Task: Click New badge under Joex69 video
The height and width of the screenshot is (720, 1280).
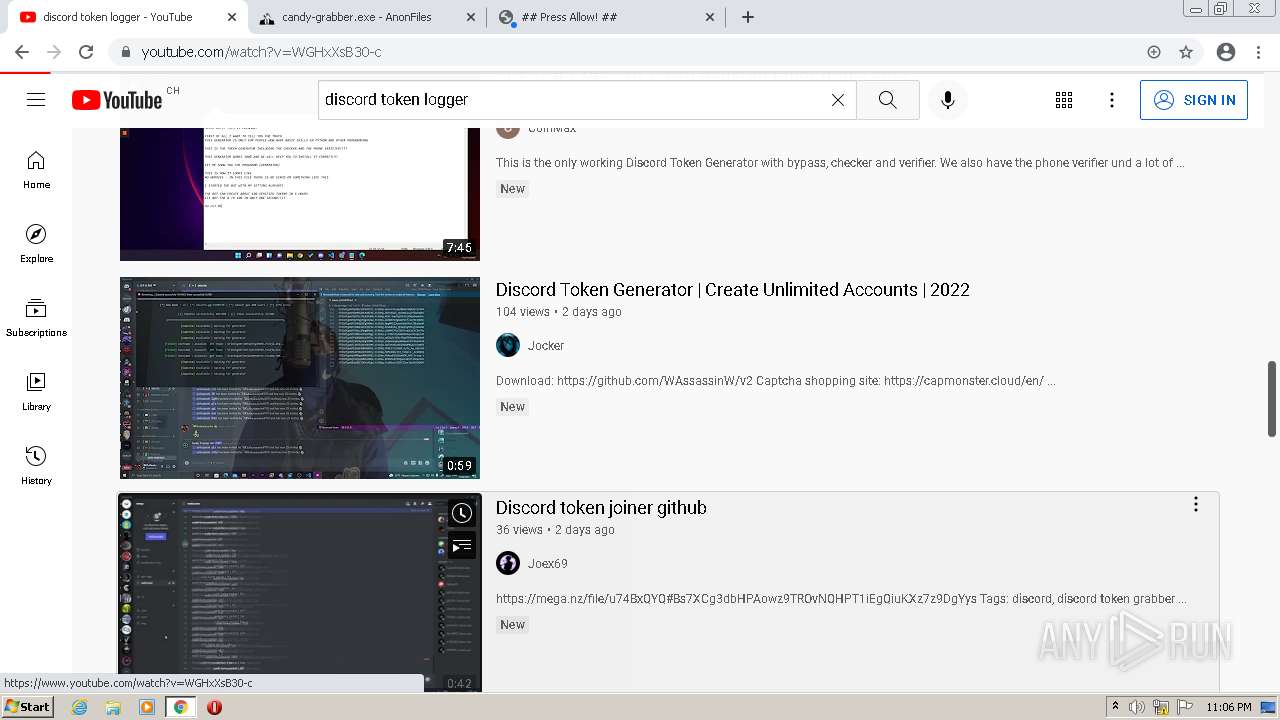Action: (512, 625)
